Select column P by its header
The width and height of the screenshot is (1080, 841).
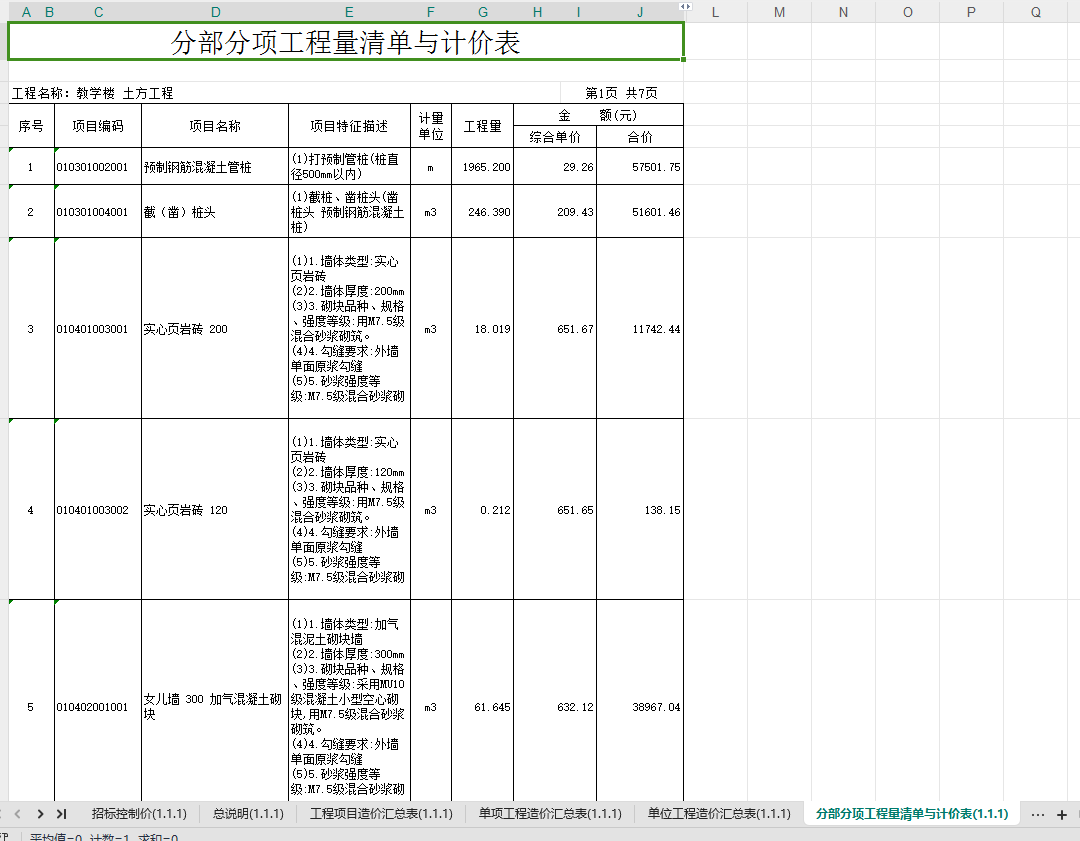coord(971,12)
